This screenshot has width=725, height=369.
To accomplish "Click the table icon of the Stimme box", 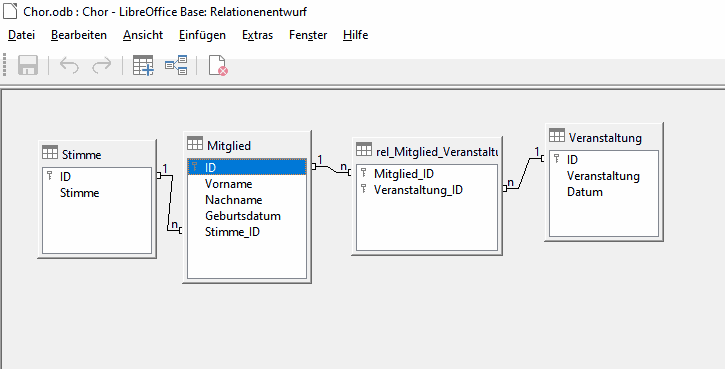I will 50,153.
